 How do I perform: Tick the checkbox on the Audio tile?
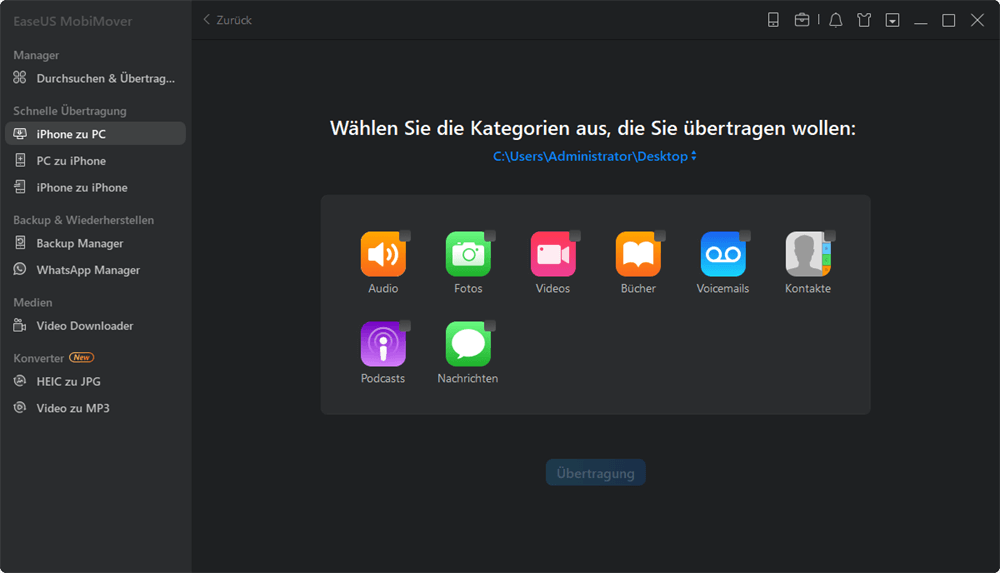pyautogui.click(x=405, y=235)
